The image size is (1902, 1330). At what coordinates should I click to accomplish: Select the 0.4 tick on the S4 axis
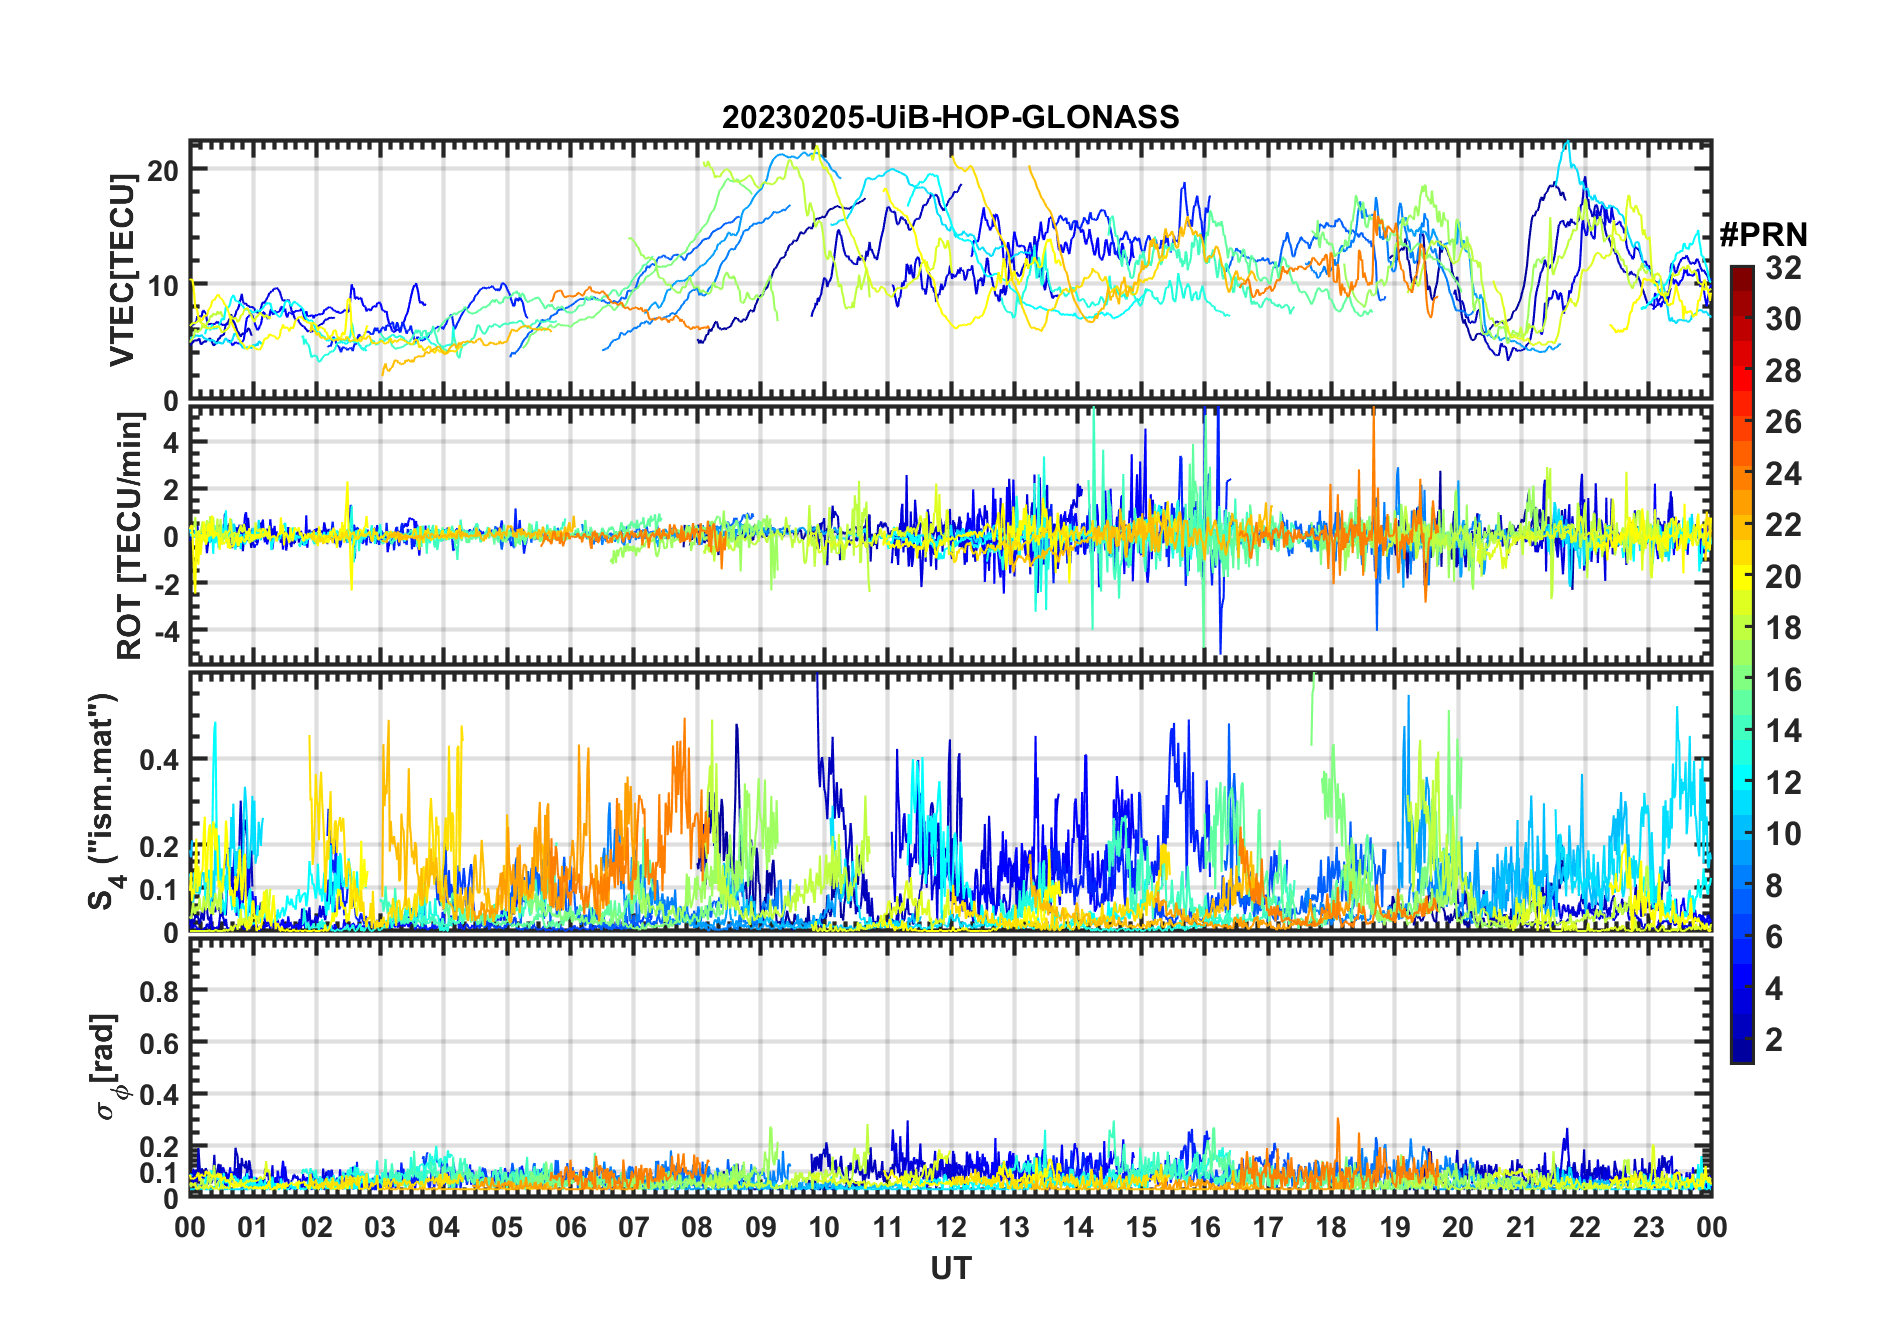(158, 759)
